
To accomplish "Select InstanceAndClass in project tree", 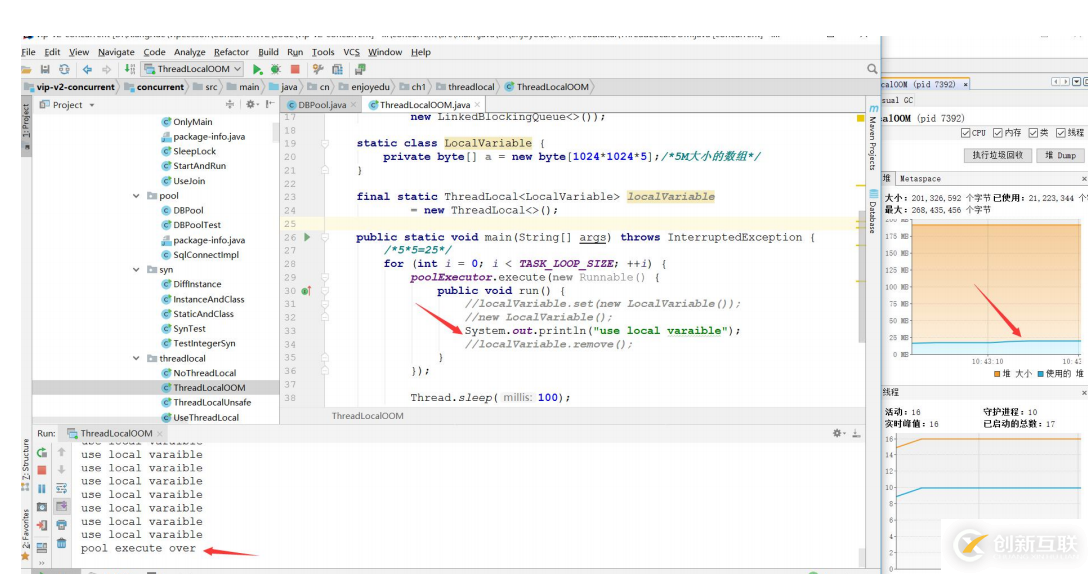I will [x=208, y=299].
